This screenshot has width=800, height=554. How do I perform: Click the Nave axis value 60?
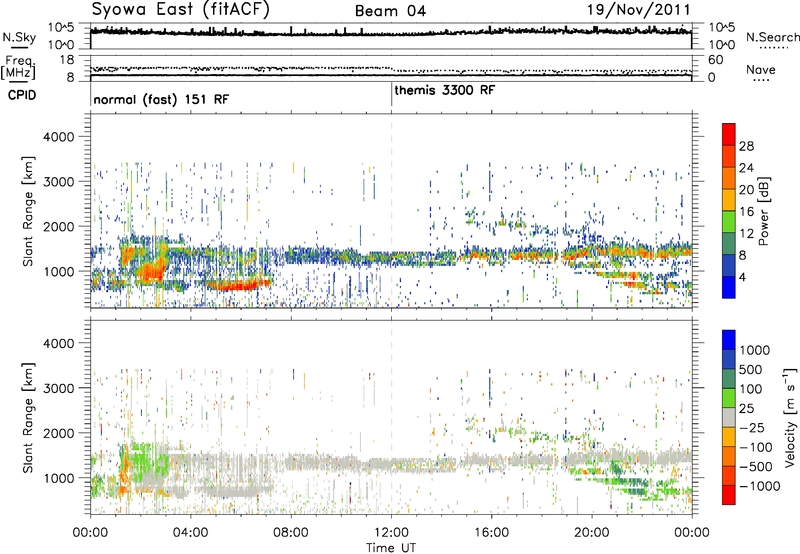715,60
